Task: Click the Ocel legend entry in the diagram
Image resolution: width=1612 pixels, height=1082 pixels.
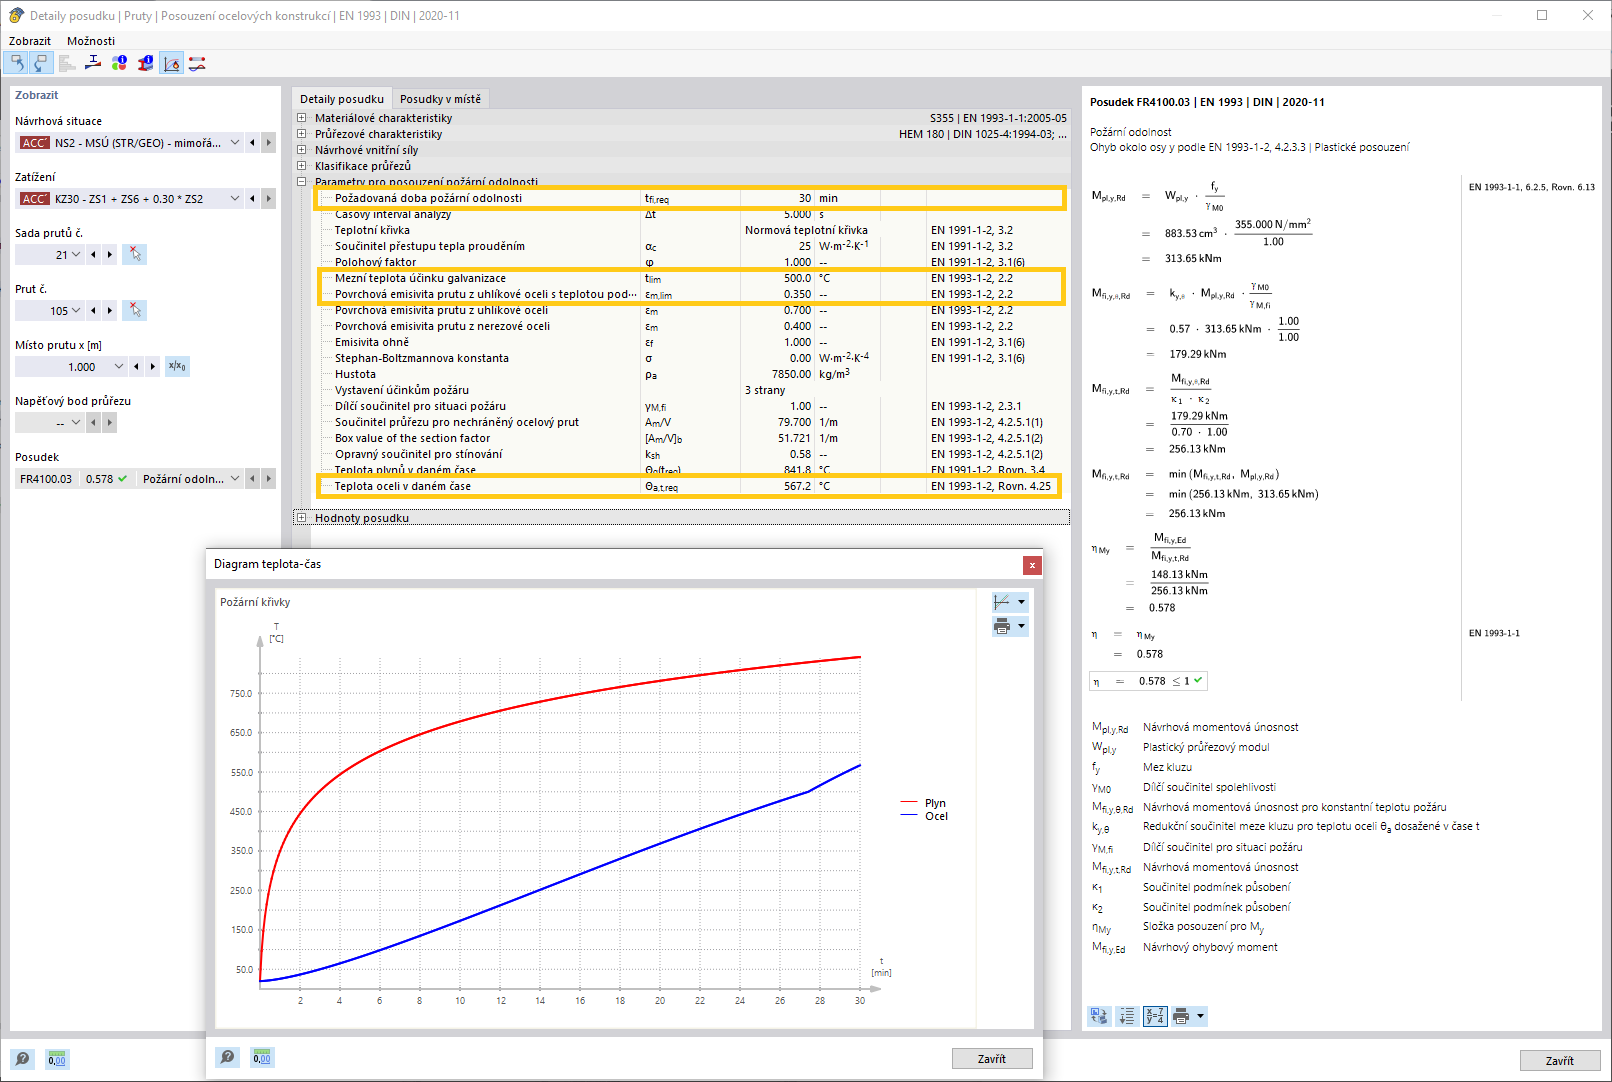Action: tap(925, 816)
